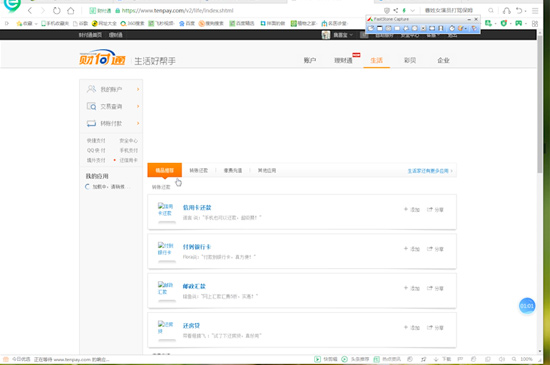The image size is (550, 365).
Task: Reload the page with the refresh icon
Action: click(56, 11)
